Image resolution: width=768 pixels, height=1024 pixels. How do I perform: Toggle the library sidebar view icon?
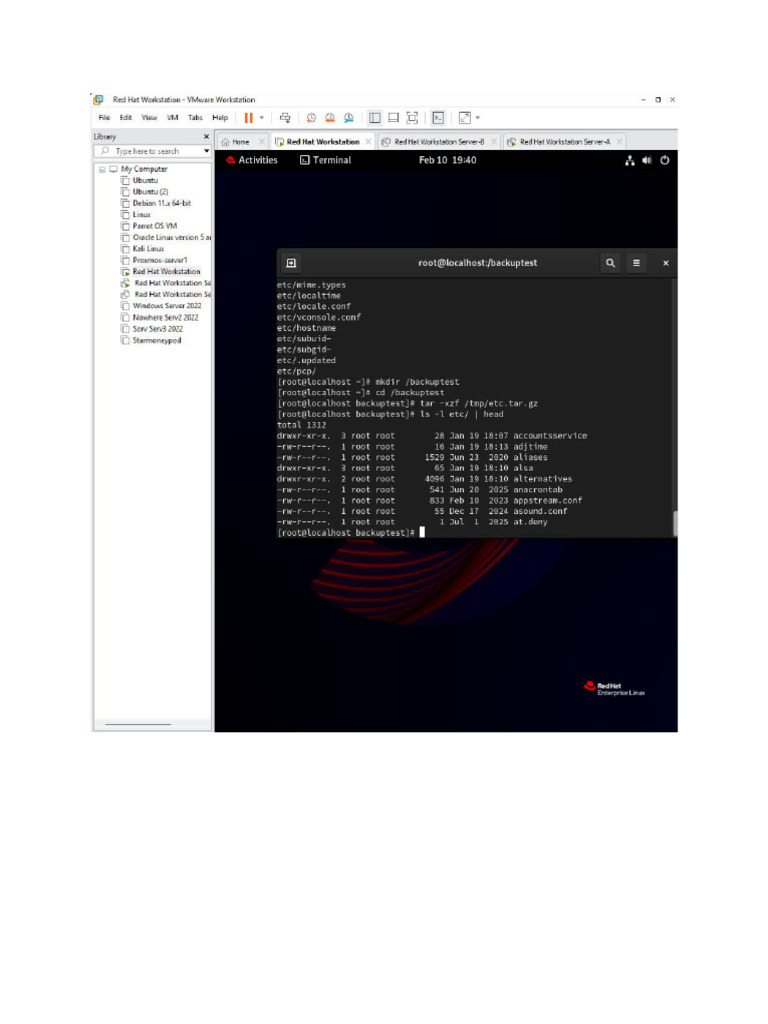point(374,118)
